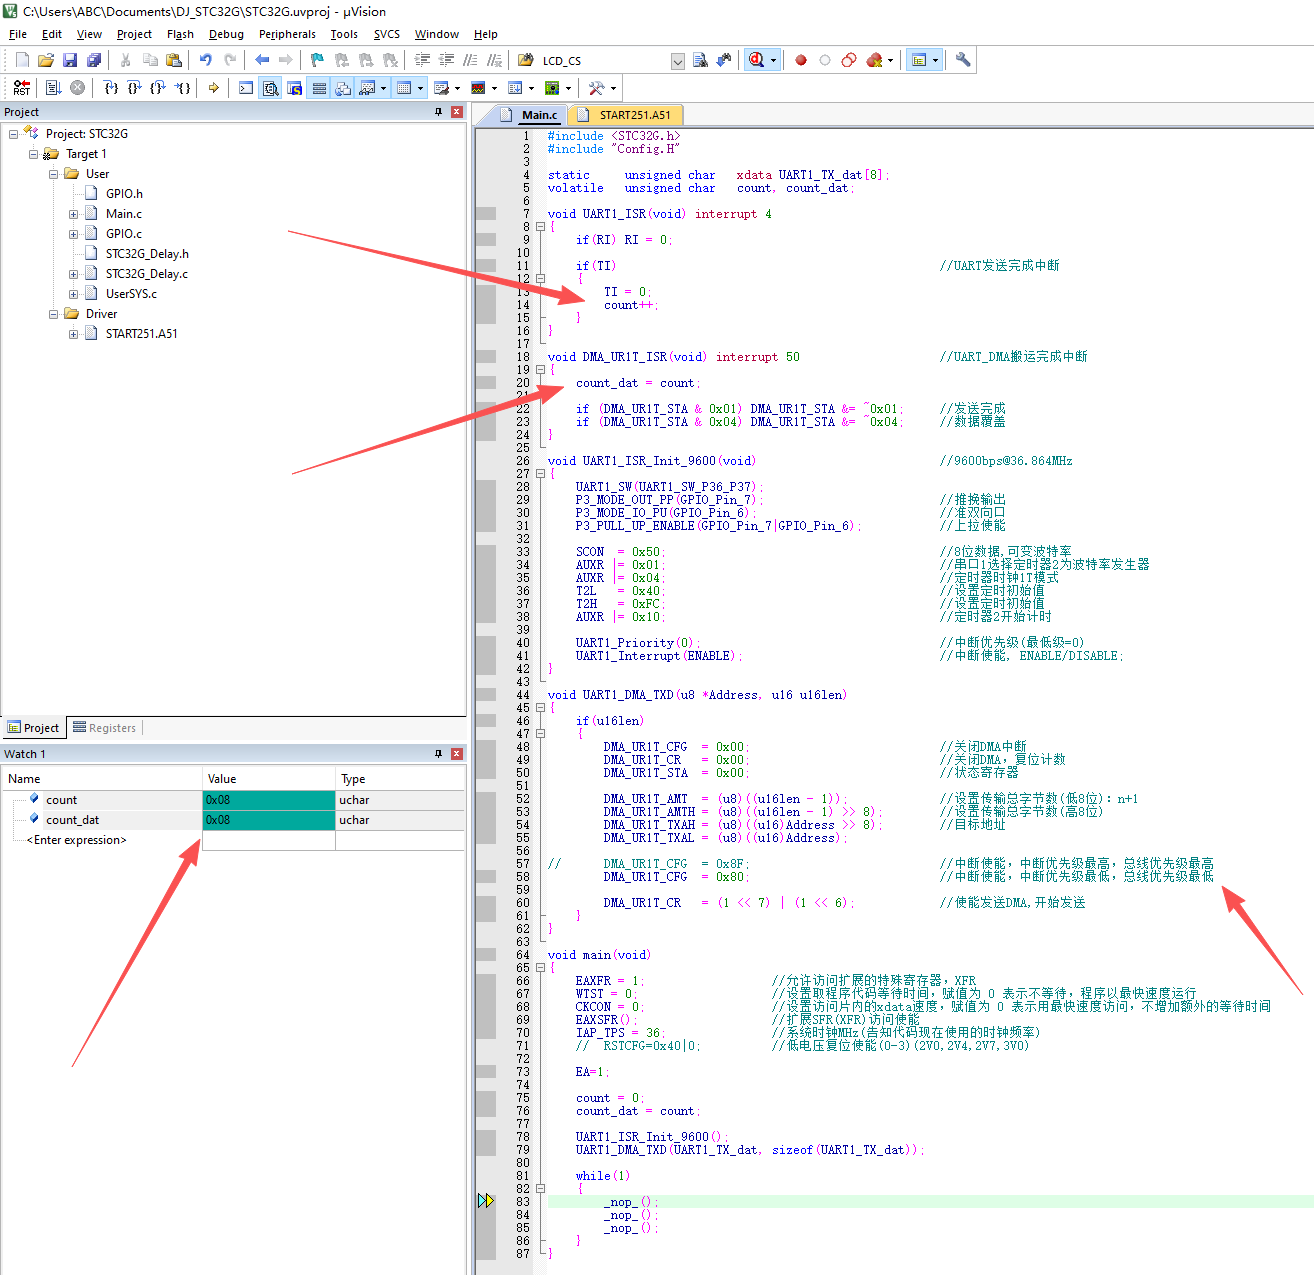This screenshot has width=1314, height=1275.
Task: Switch to the Registers panel tab
Action: [x=104, y=728]
